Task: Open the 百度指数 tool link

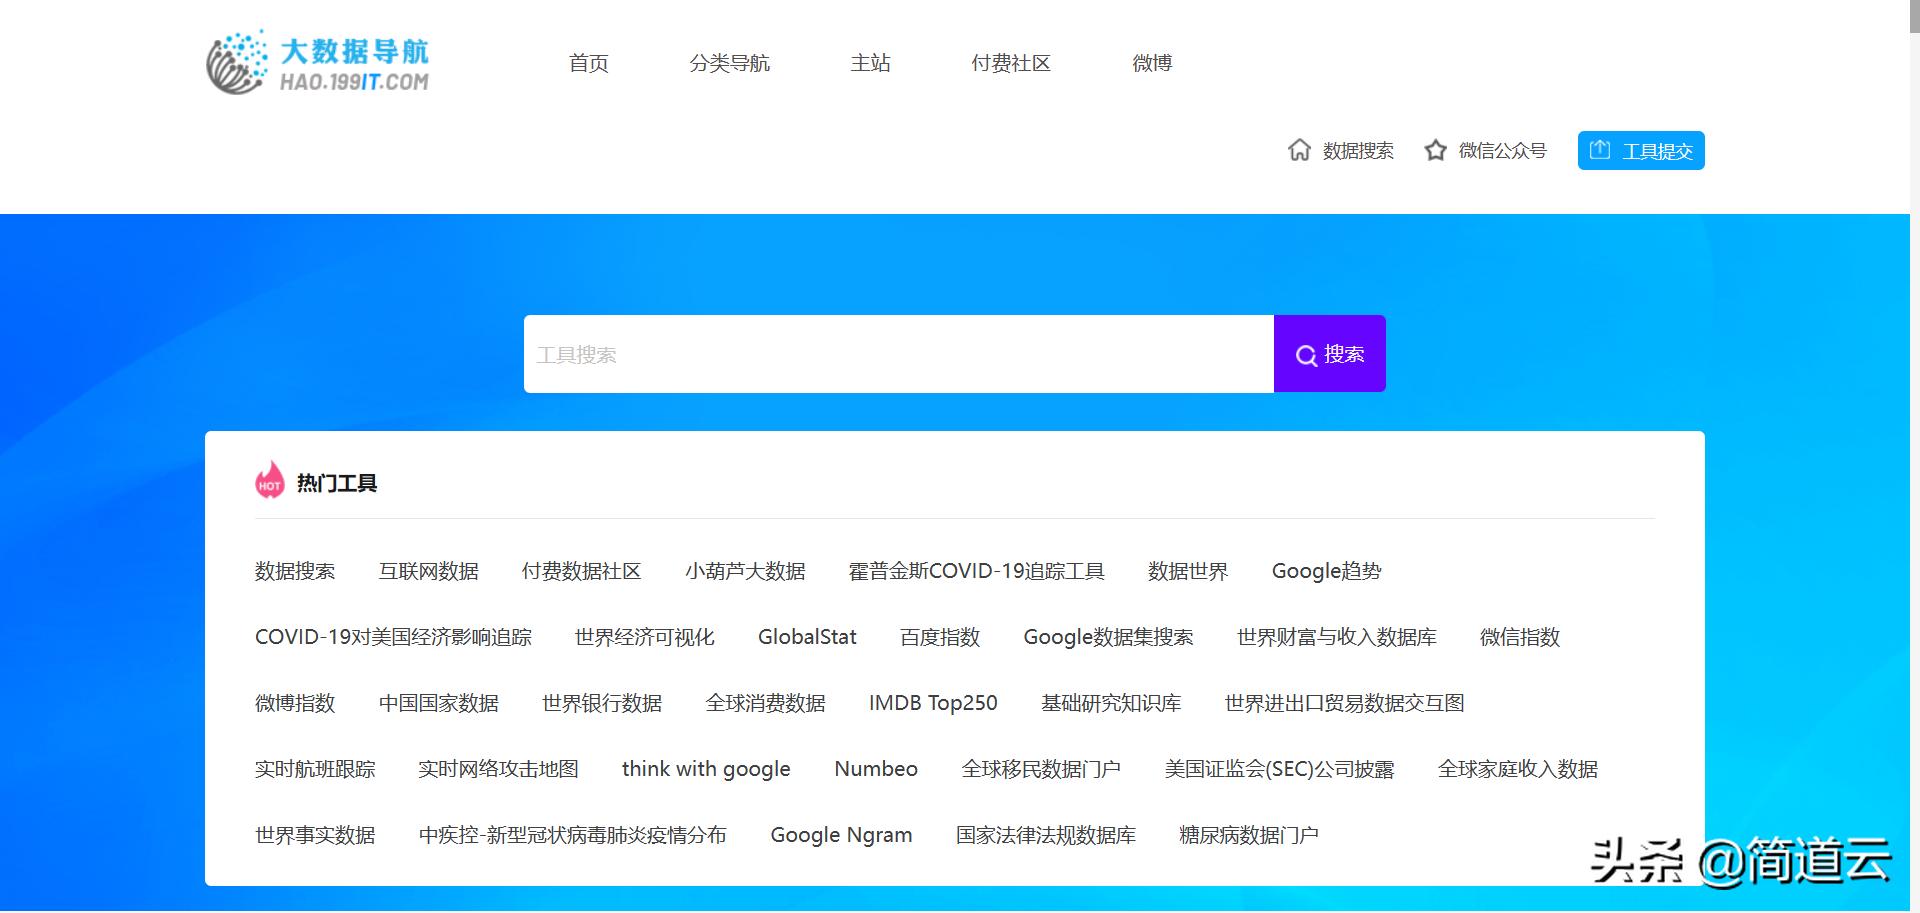Action: tap(938, 637)
